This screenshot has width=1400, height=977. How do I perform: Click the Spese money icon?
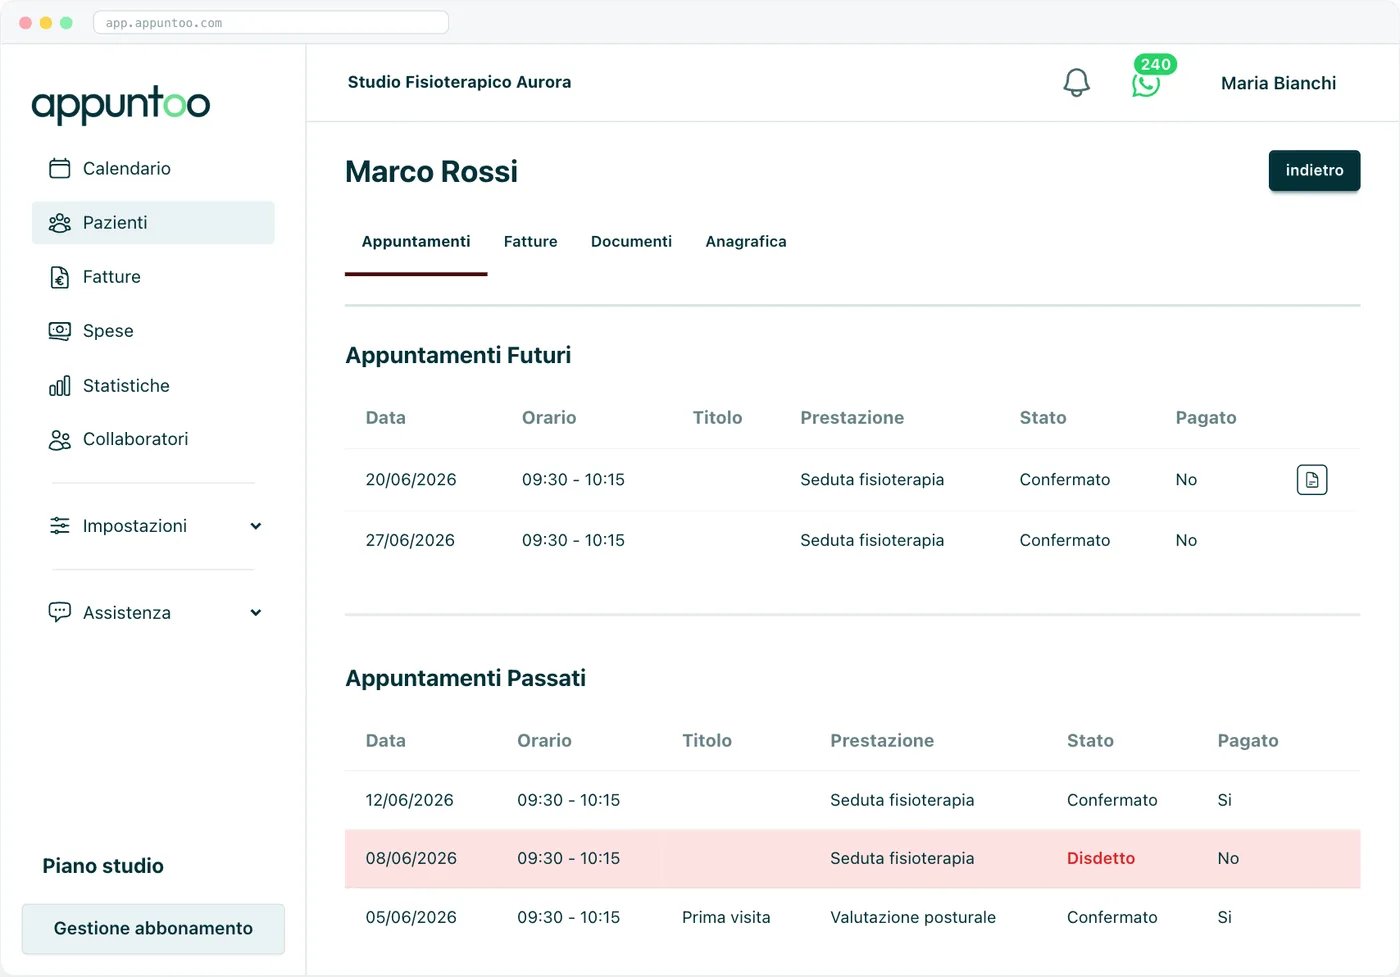tap(60, 331)
